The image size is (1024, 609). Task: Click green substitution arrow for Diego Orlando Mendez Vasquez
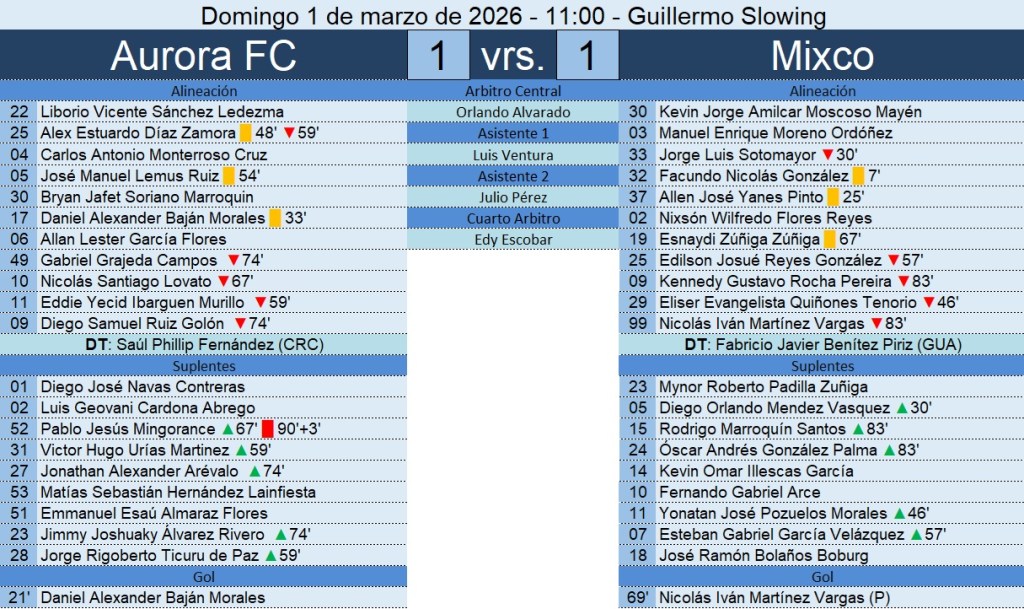901,408
